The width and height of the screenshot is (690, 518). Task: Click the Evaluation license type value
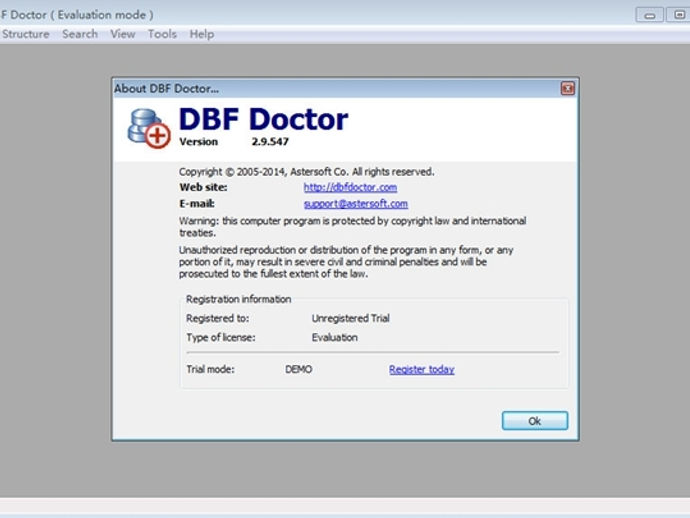click(x=334, y=338)
